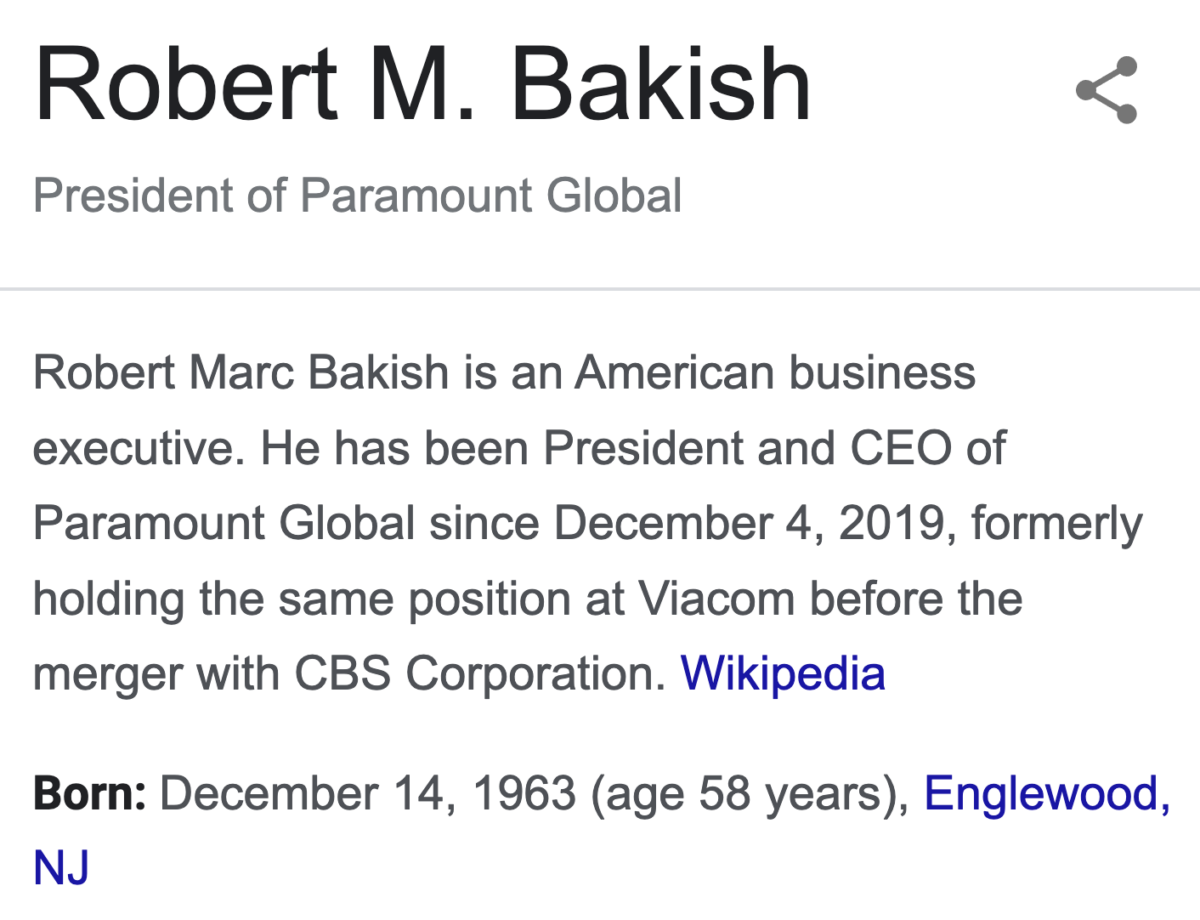Click the Robert M. Bakish heading
Viewport: 1200px width, 920px height.
(x=422, y=86)
